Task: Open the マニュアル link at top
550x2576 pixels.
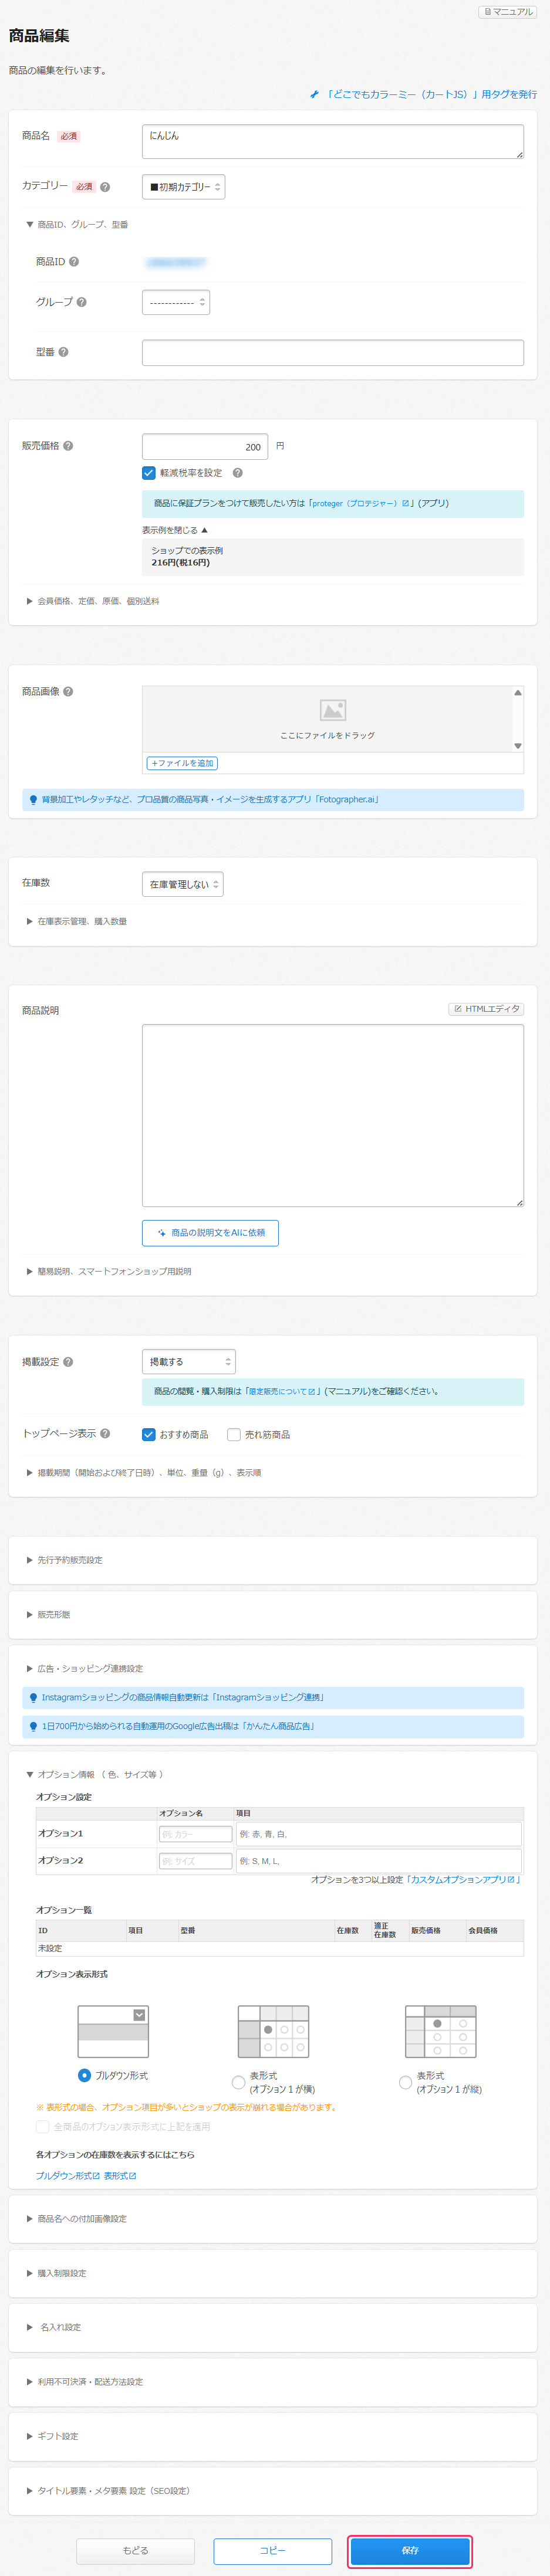Action: coord(508,12)
